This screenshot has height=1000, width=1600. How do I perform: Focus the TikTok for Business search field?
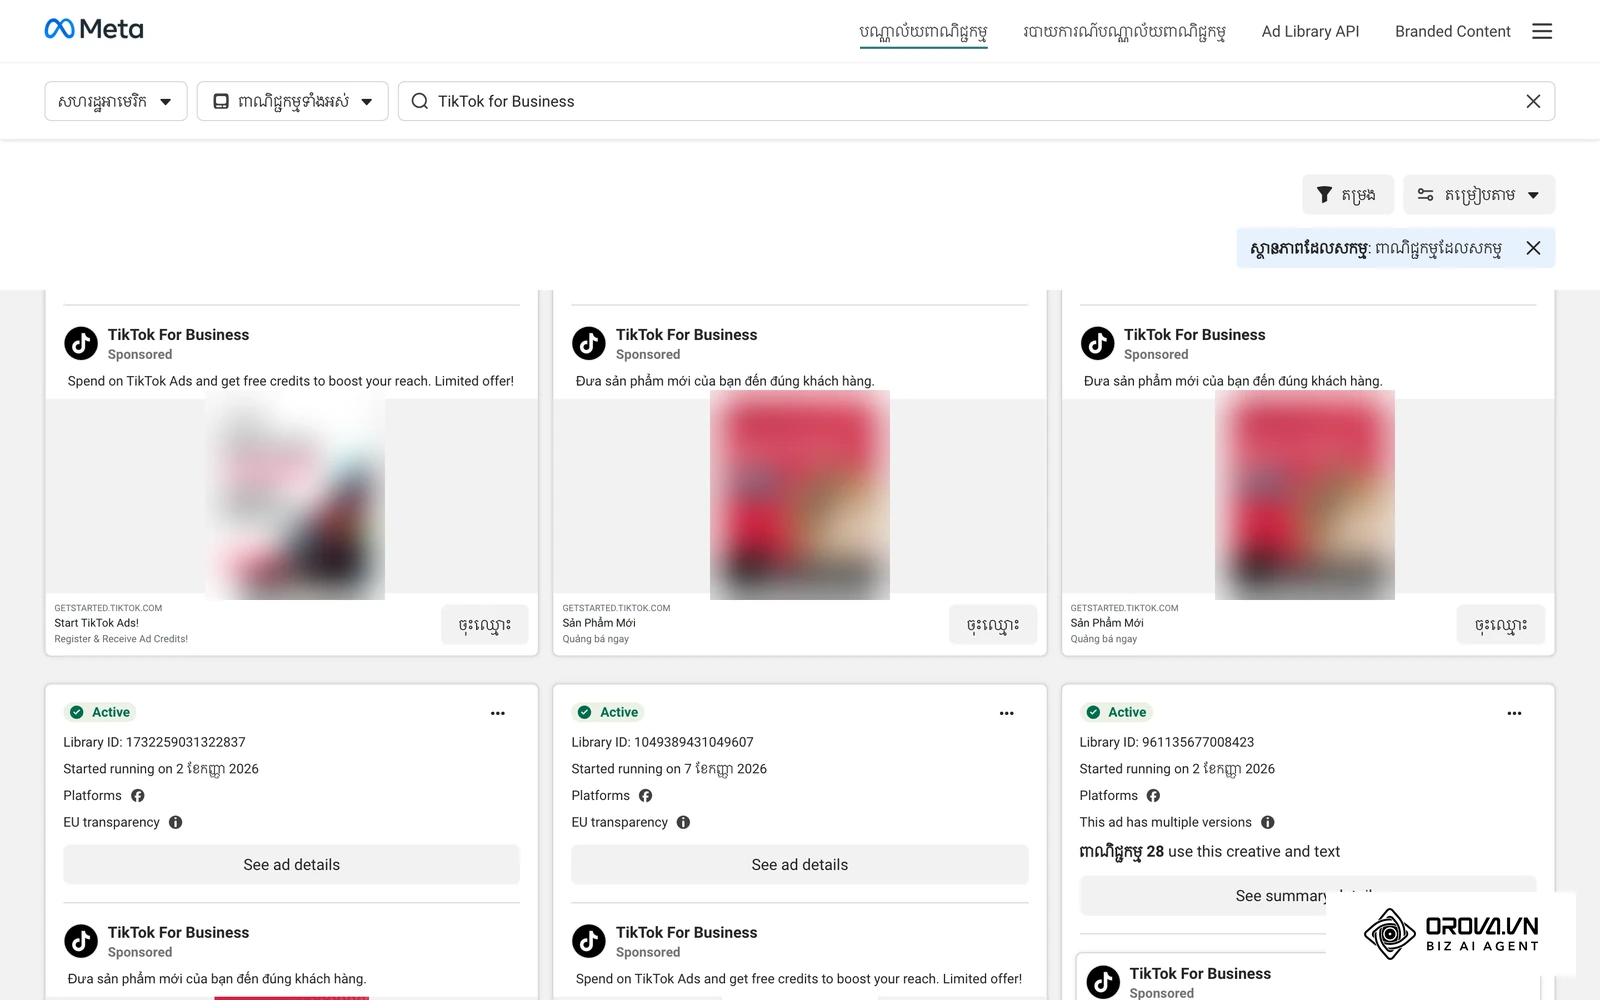tap(975, 101)
